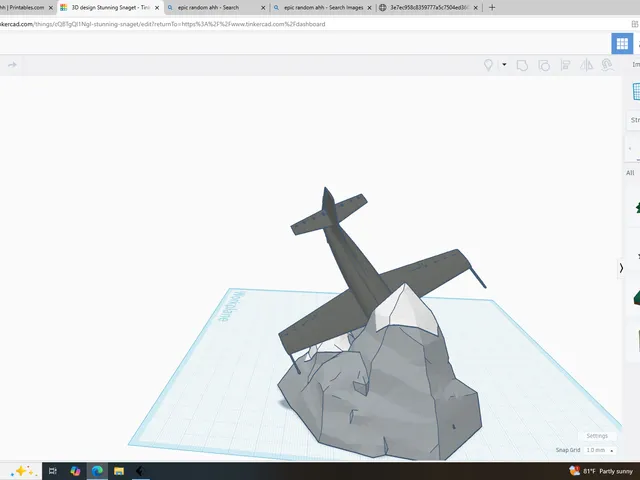Open a new browser tab with plus button
The height and width of the screenshot is (480, 640).
click(x=492, y=7)
